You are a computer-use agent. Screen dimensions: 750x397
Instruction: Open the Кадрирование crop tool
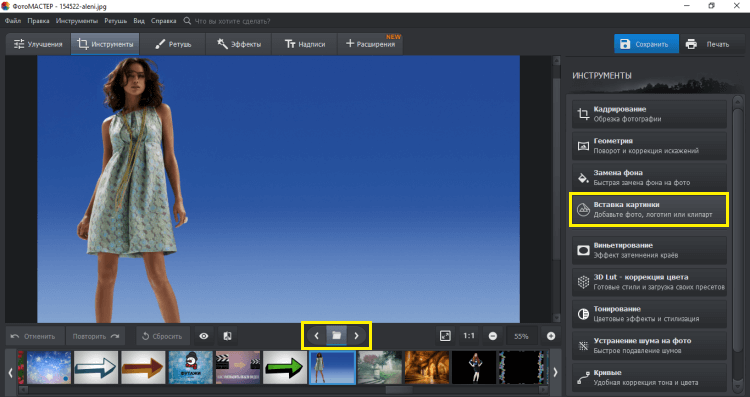click(649, 114)
